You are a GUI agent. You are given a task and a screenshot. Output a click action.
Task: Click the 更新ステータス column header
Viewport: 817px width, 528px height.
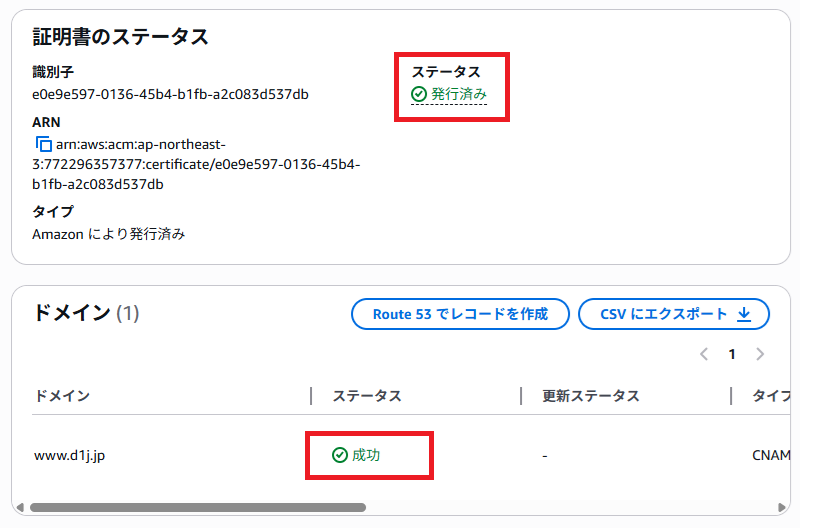click(x=590, y=396)
